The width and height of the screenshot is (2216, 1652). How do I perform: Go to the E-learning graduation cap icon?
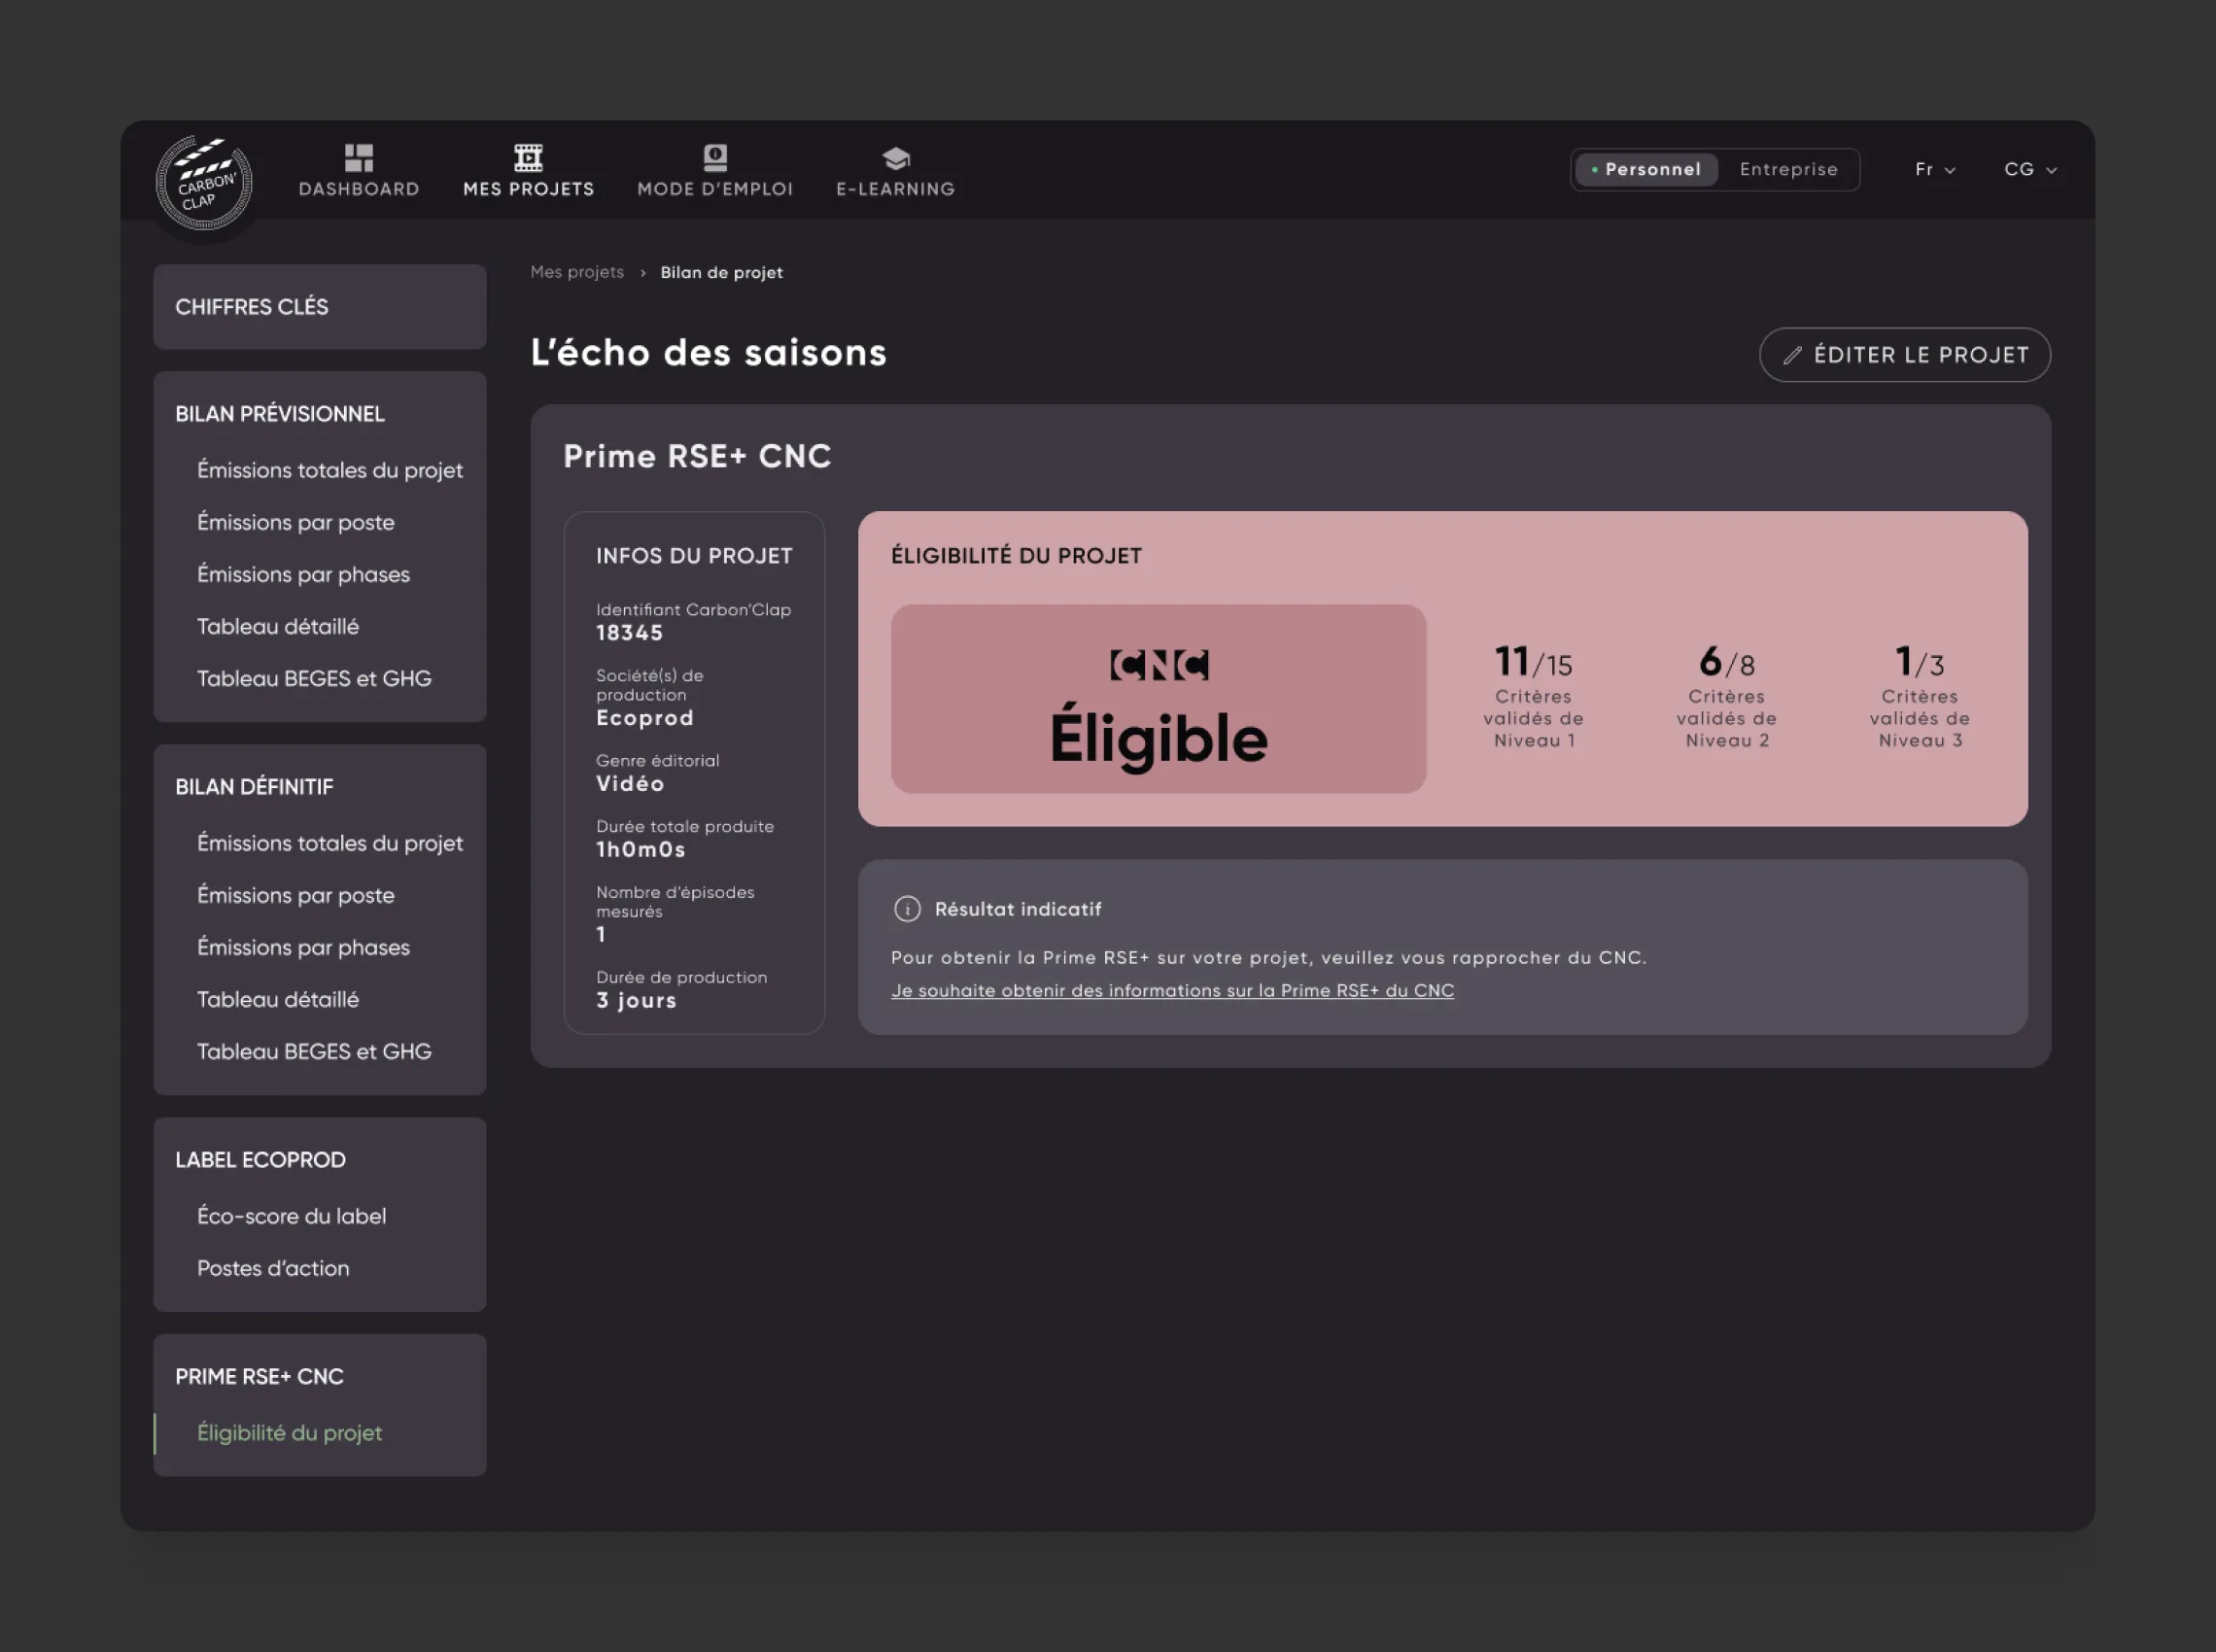[896, 158]
